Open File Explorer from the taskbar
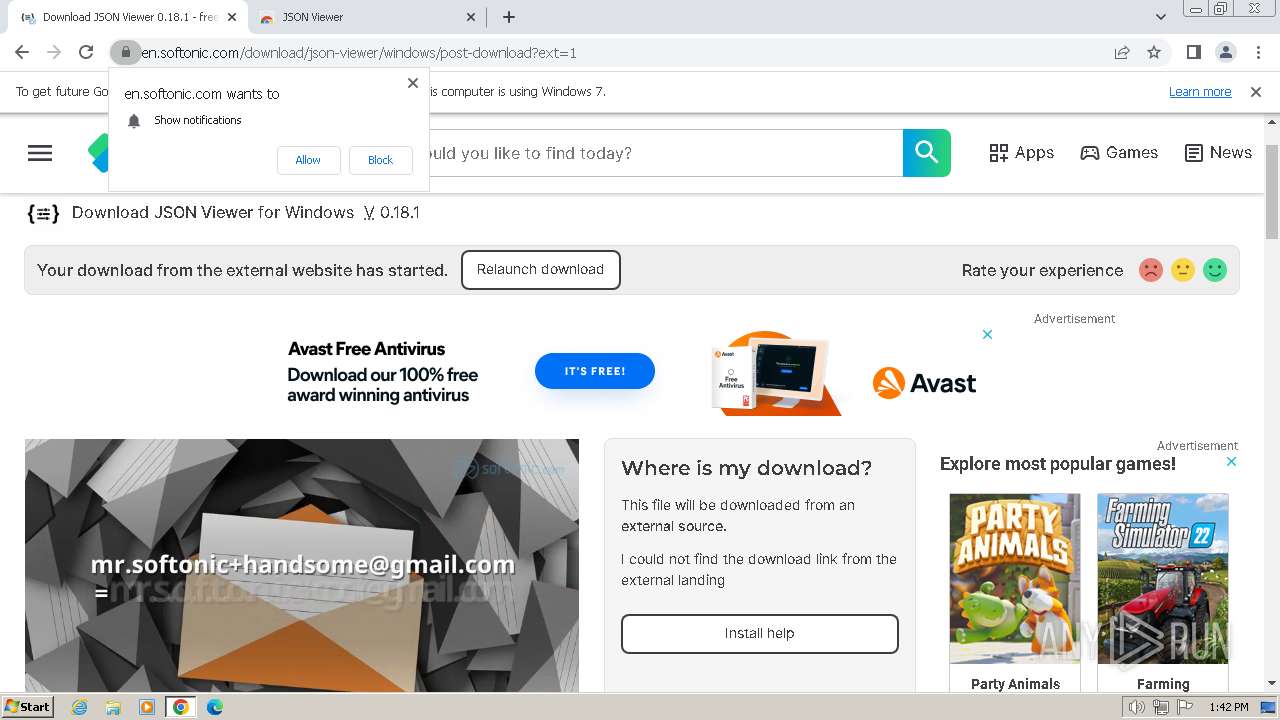 click(113, 707)
